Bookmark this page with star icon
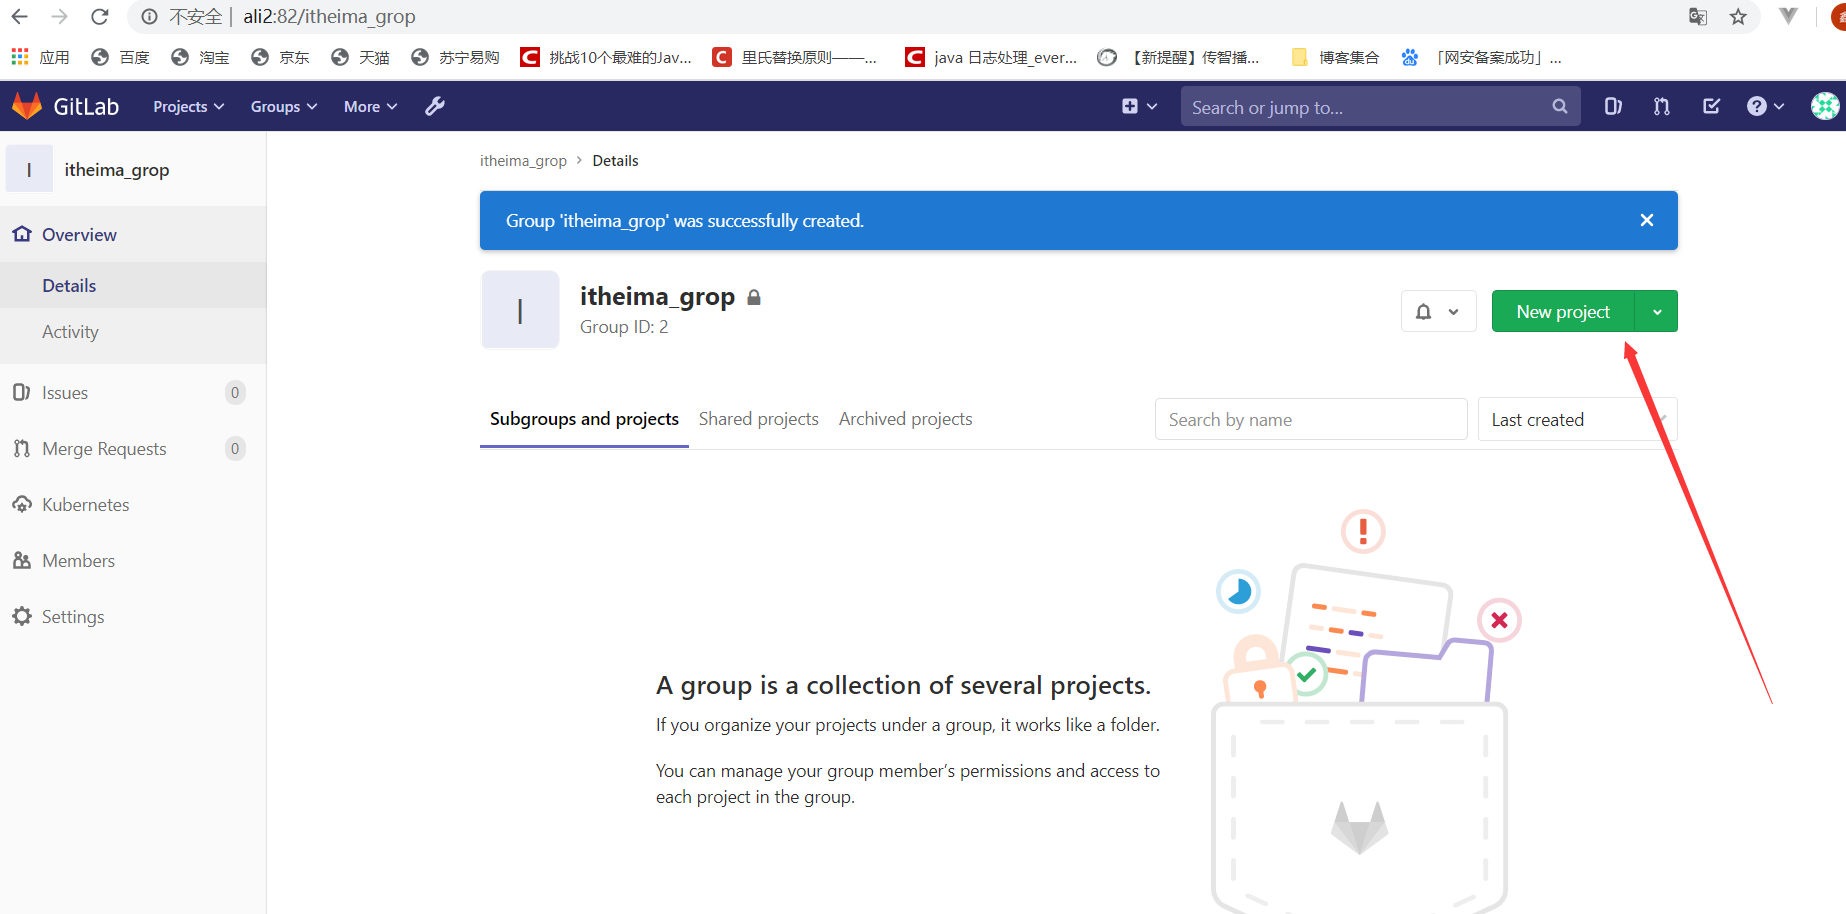Image resolution: width=1846 pixels, height=914 pixels. pos(1738,17)
